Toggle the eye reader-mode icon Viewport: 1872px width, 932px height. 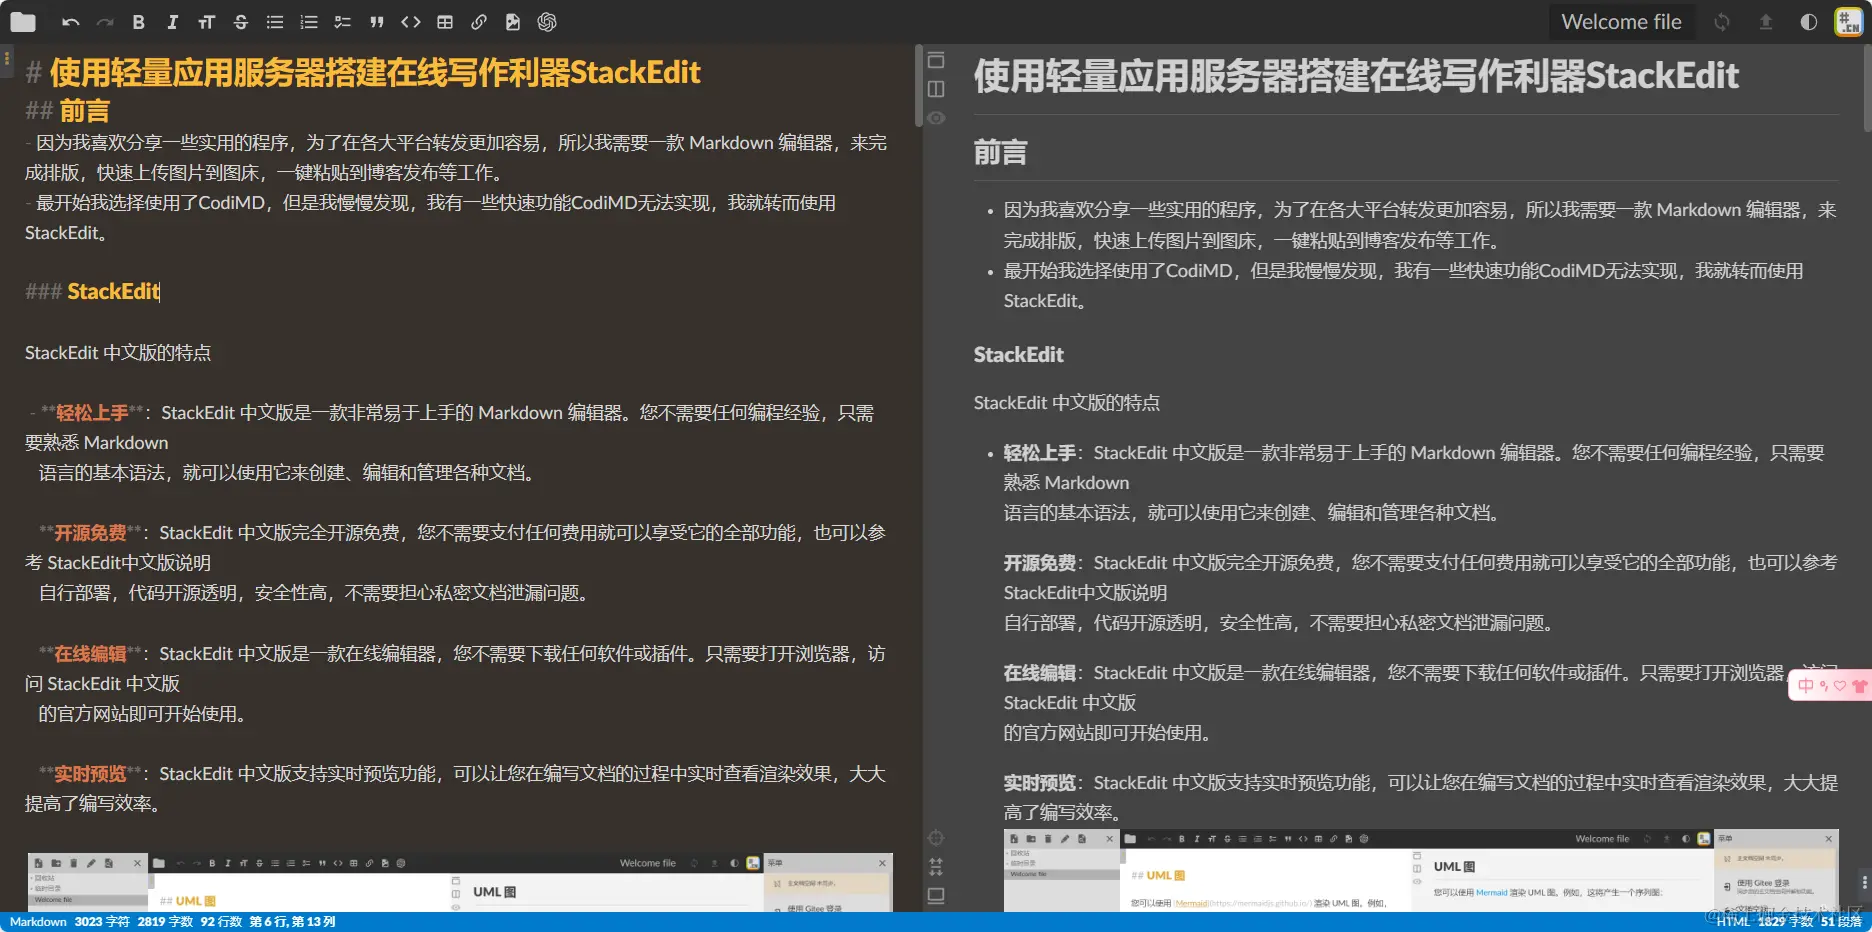tap(936, 118)
